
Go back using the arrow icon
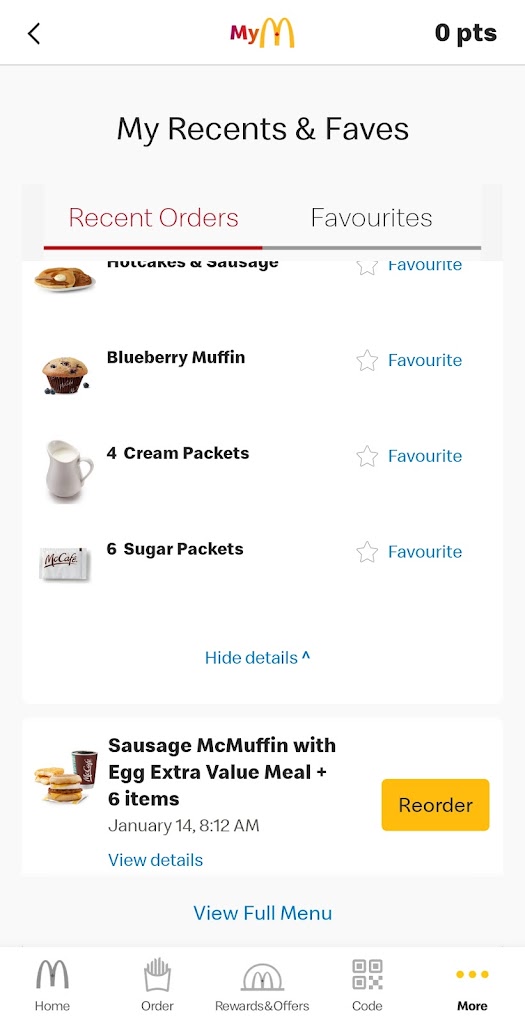pyautogui.click(x=34, y=33)
